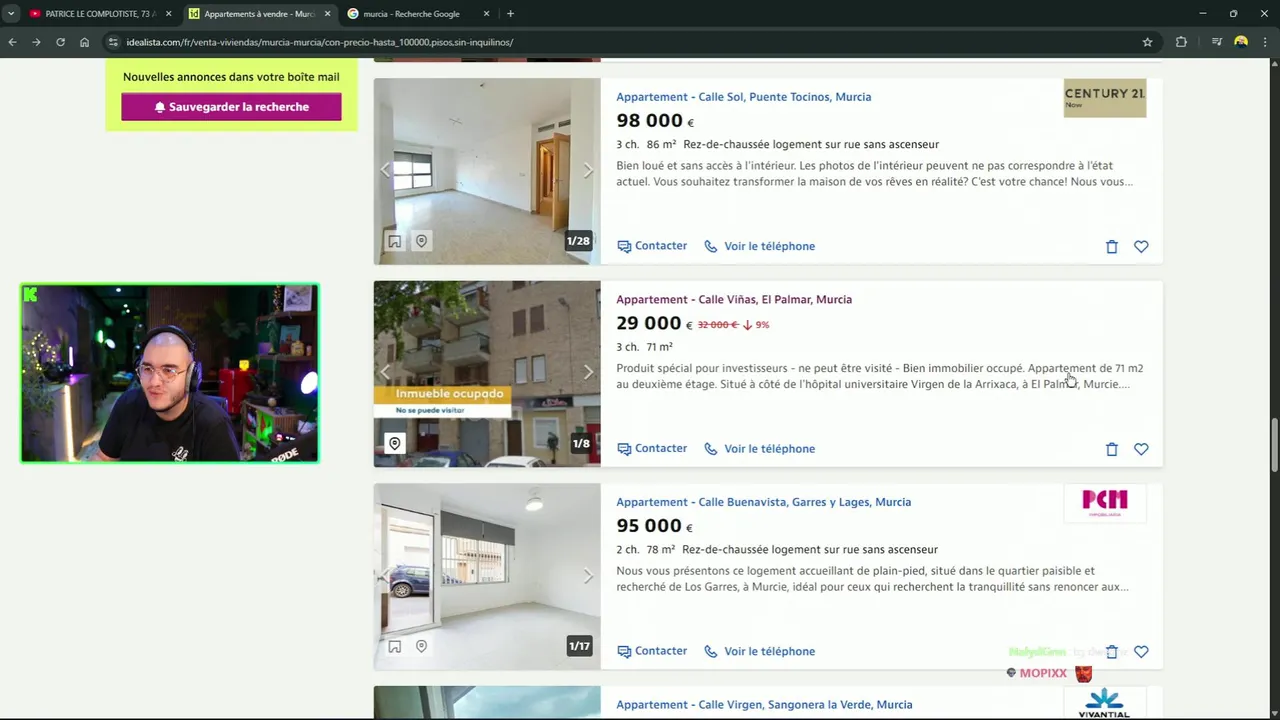View floor plan icon on Calle Buenavista photo

(395, 646)
